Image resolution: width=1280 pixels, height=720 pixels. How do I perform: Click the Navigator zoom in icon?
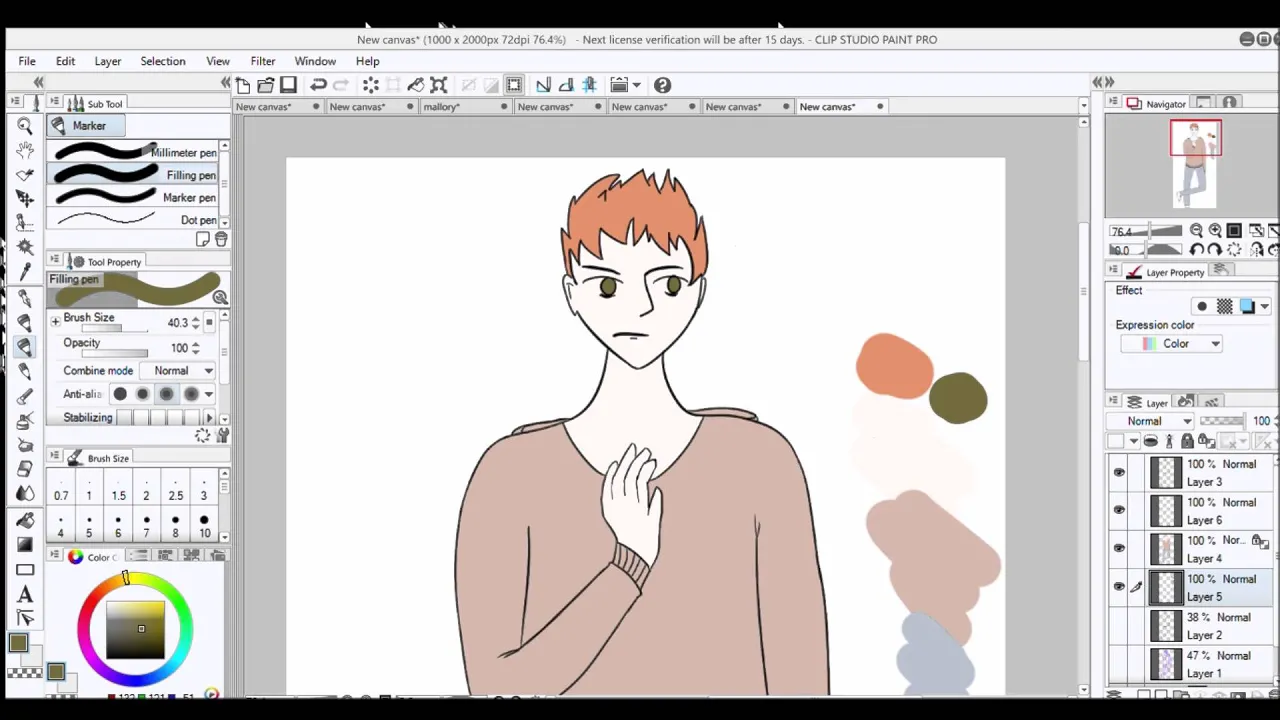1215,231
